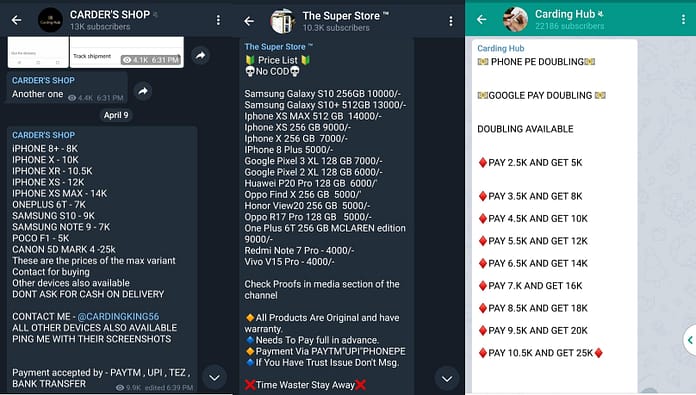Go back from CARDER'S SHOP channel

16,20
